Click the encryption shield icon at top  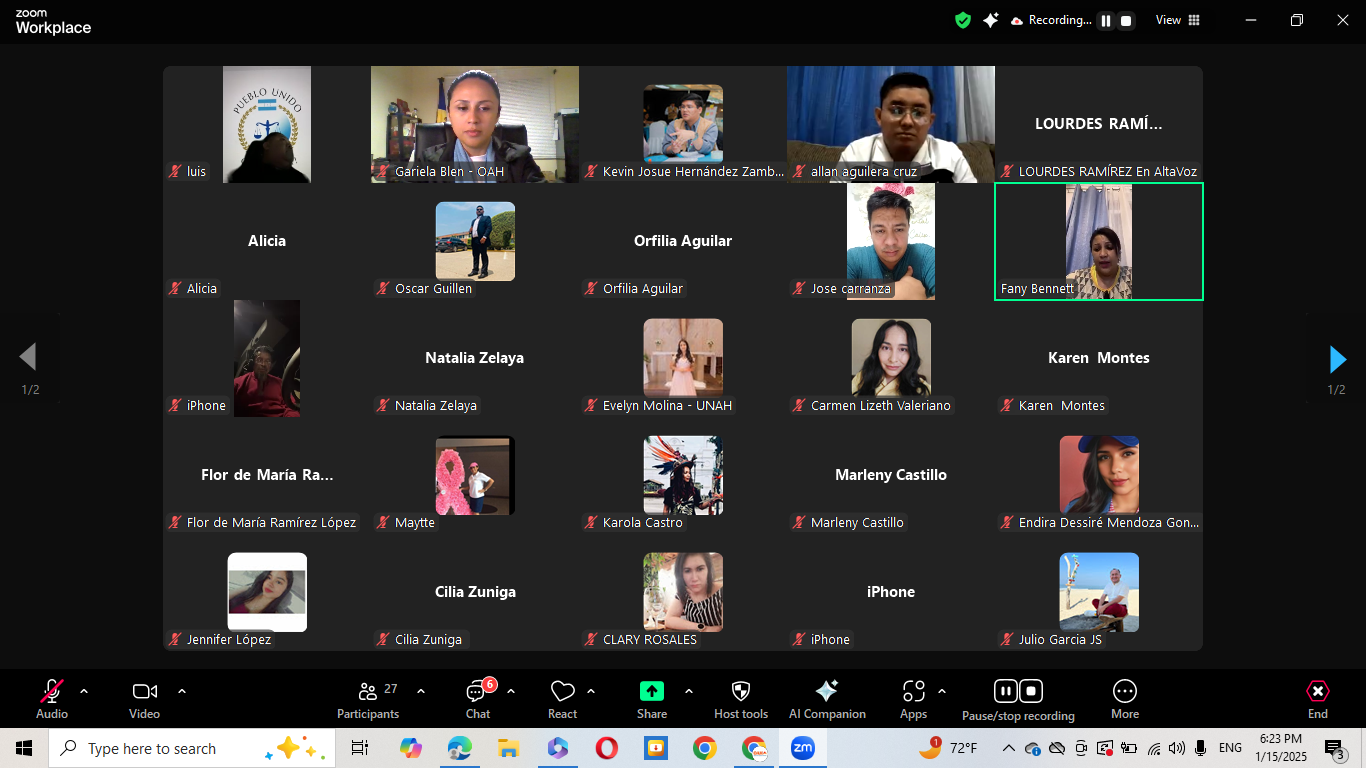(963, 20)
